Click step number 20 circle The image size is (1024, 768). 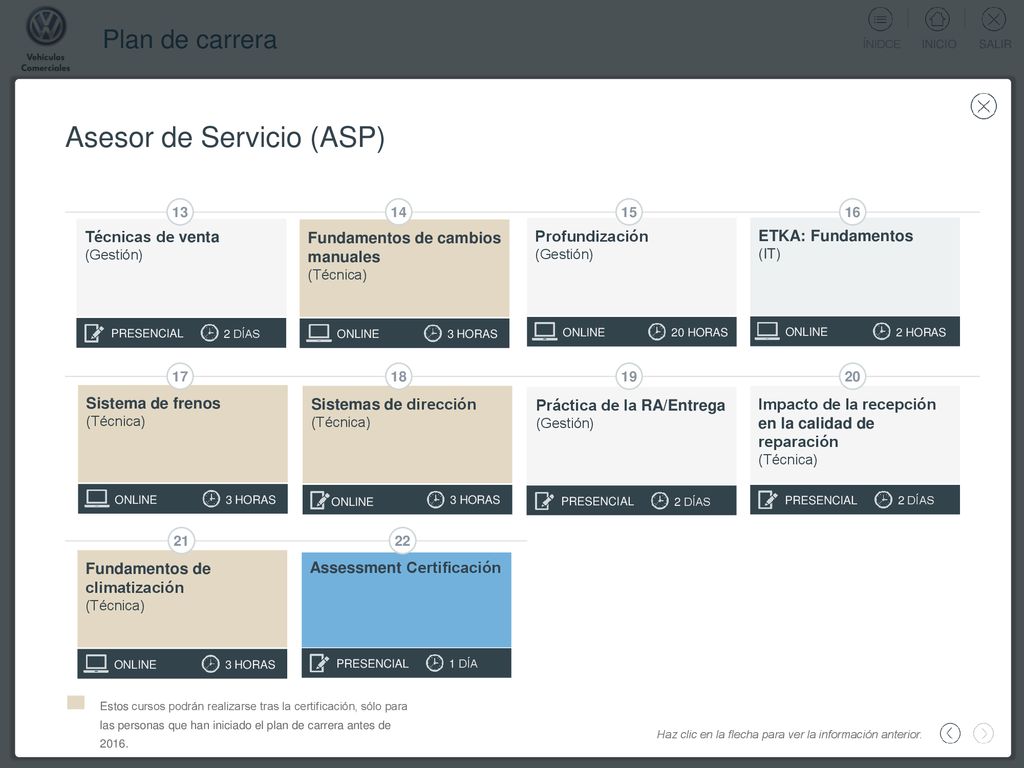[x=852, y=376]
